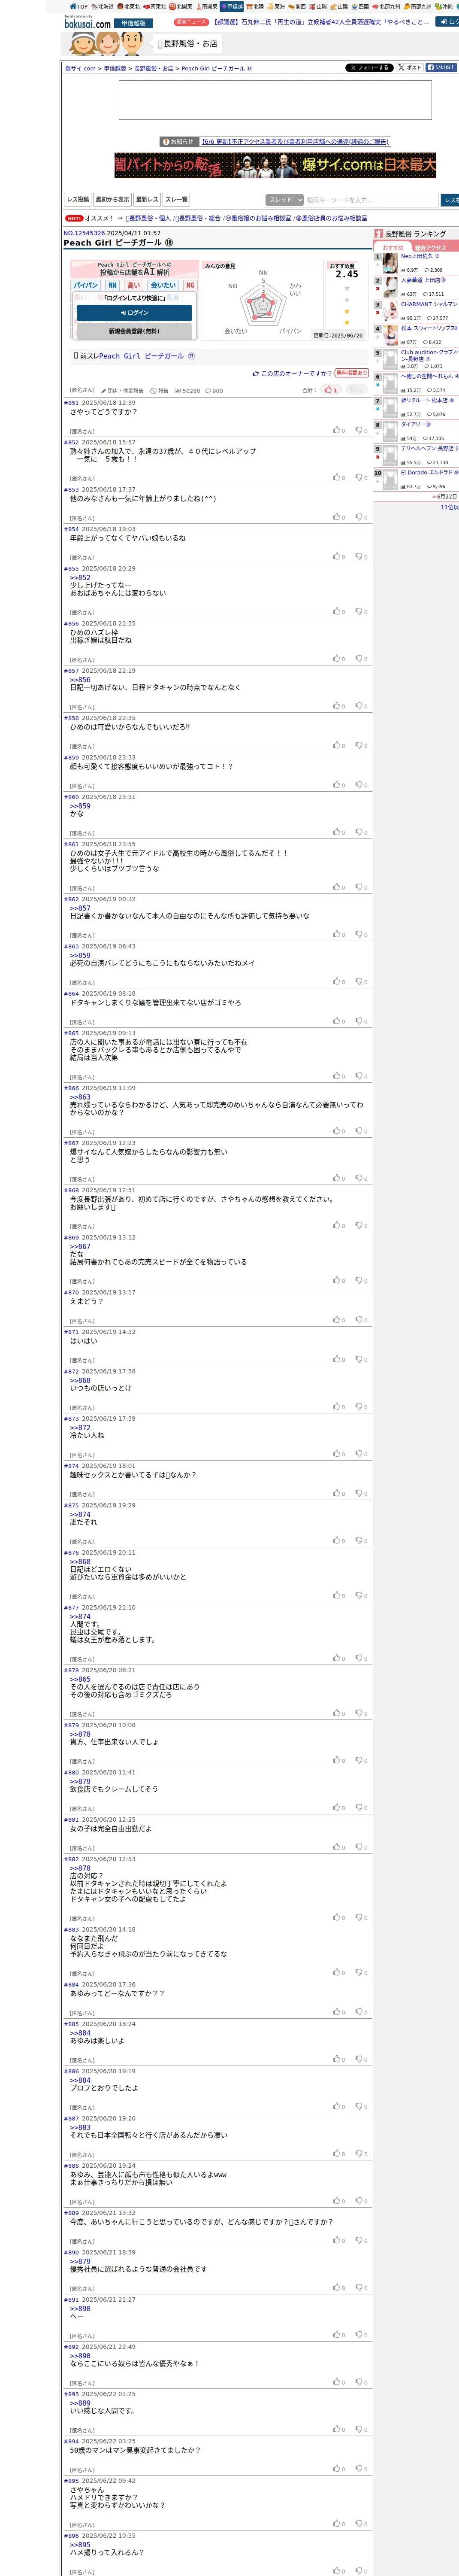Like post #889
The width and height of the screenshot is (459, 2576).
coord(339,2240)
